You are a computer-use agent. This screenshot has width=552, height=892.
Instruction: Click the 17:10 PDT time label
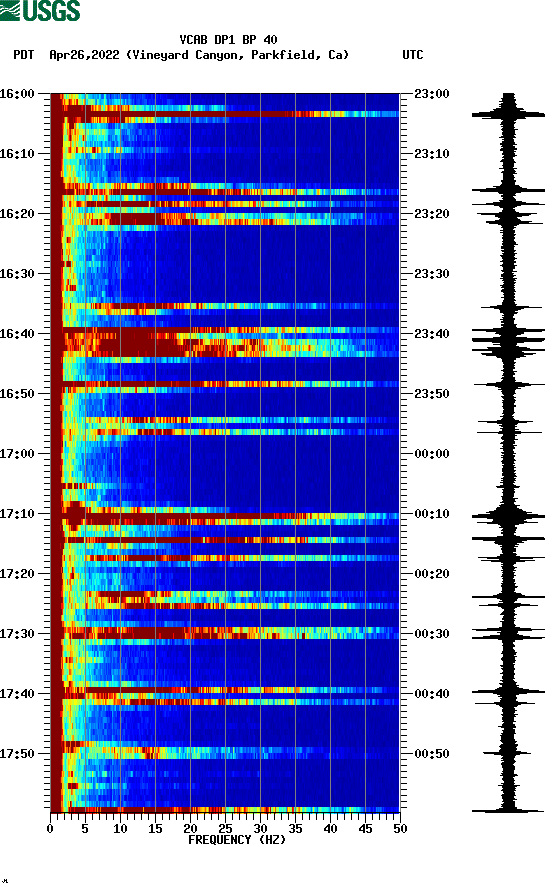coord(17,514)
